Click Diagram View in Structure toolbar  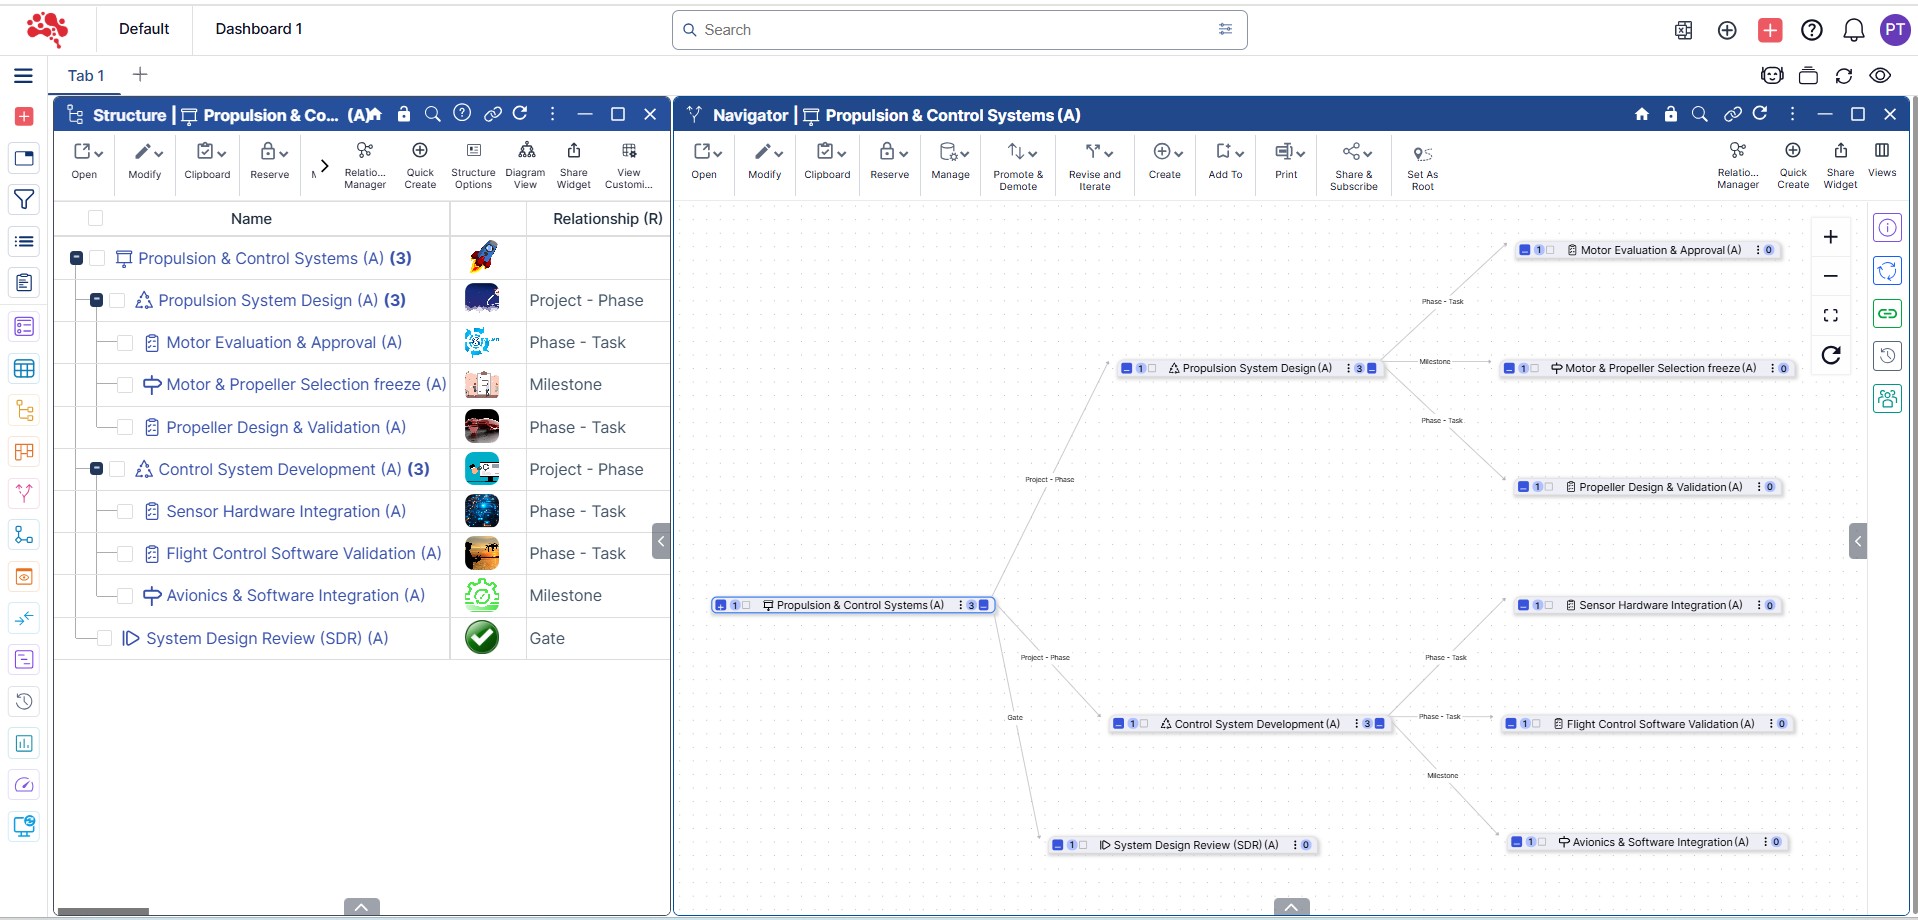(525, 163)
